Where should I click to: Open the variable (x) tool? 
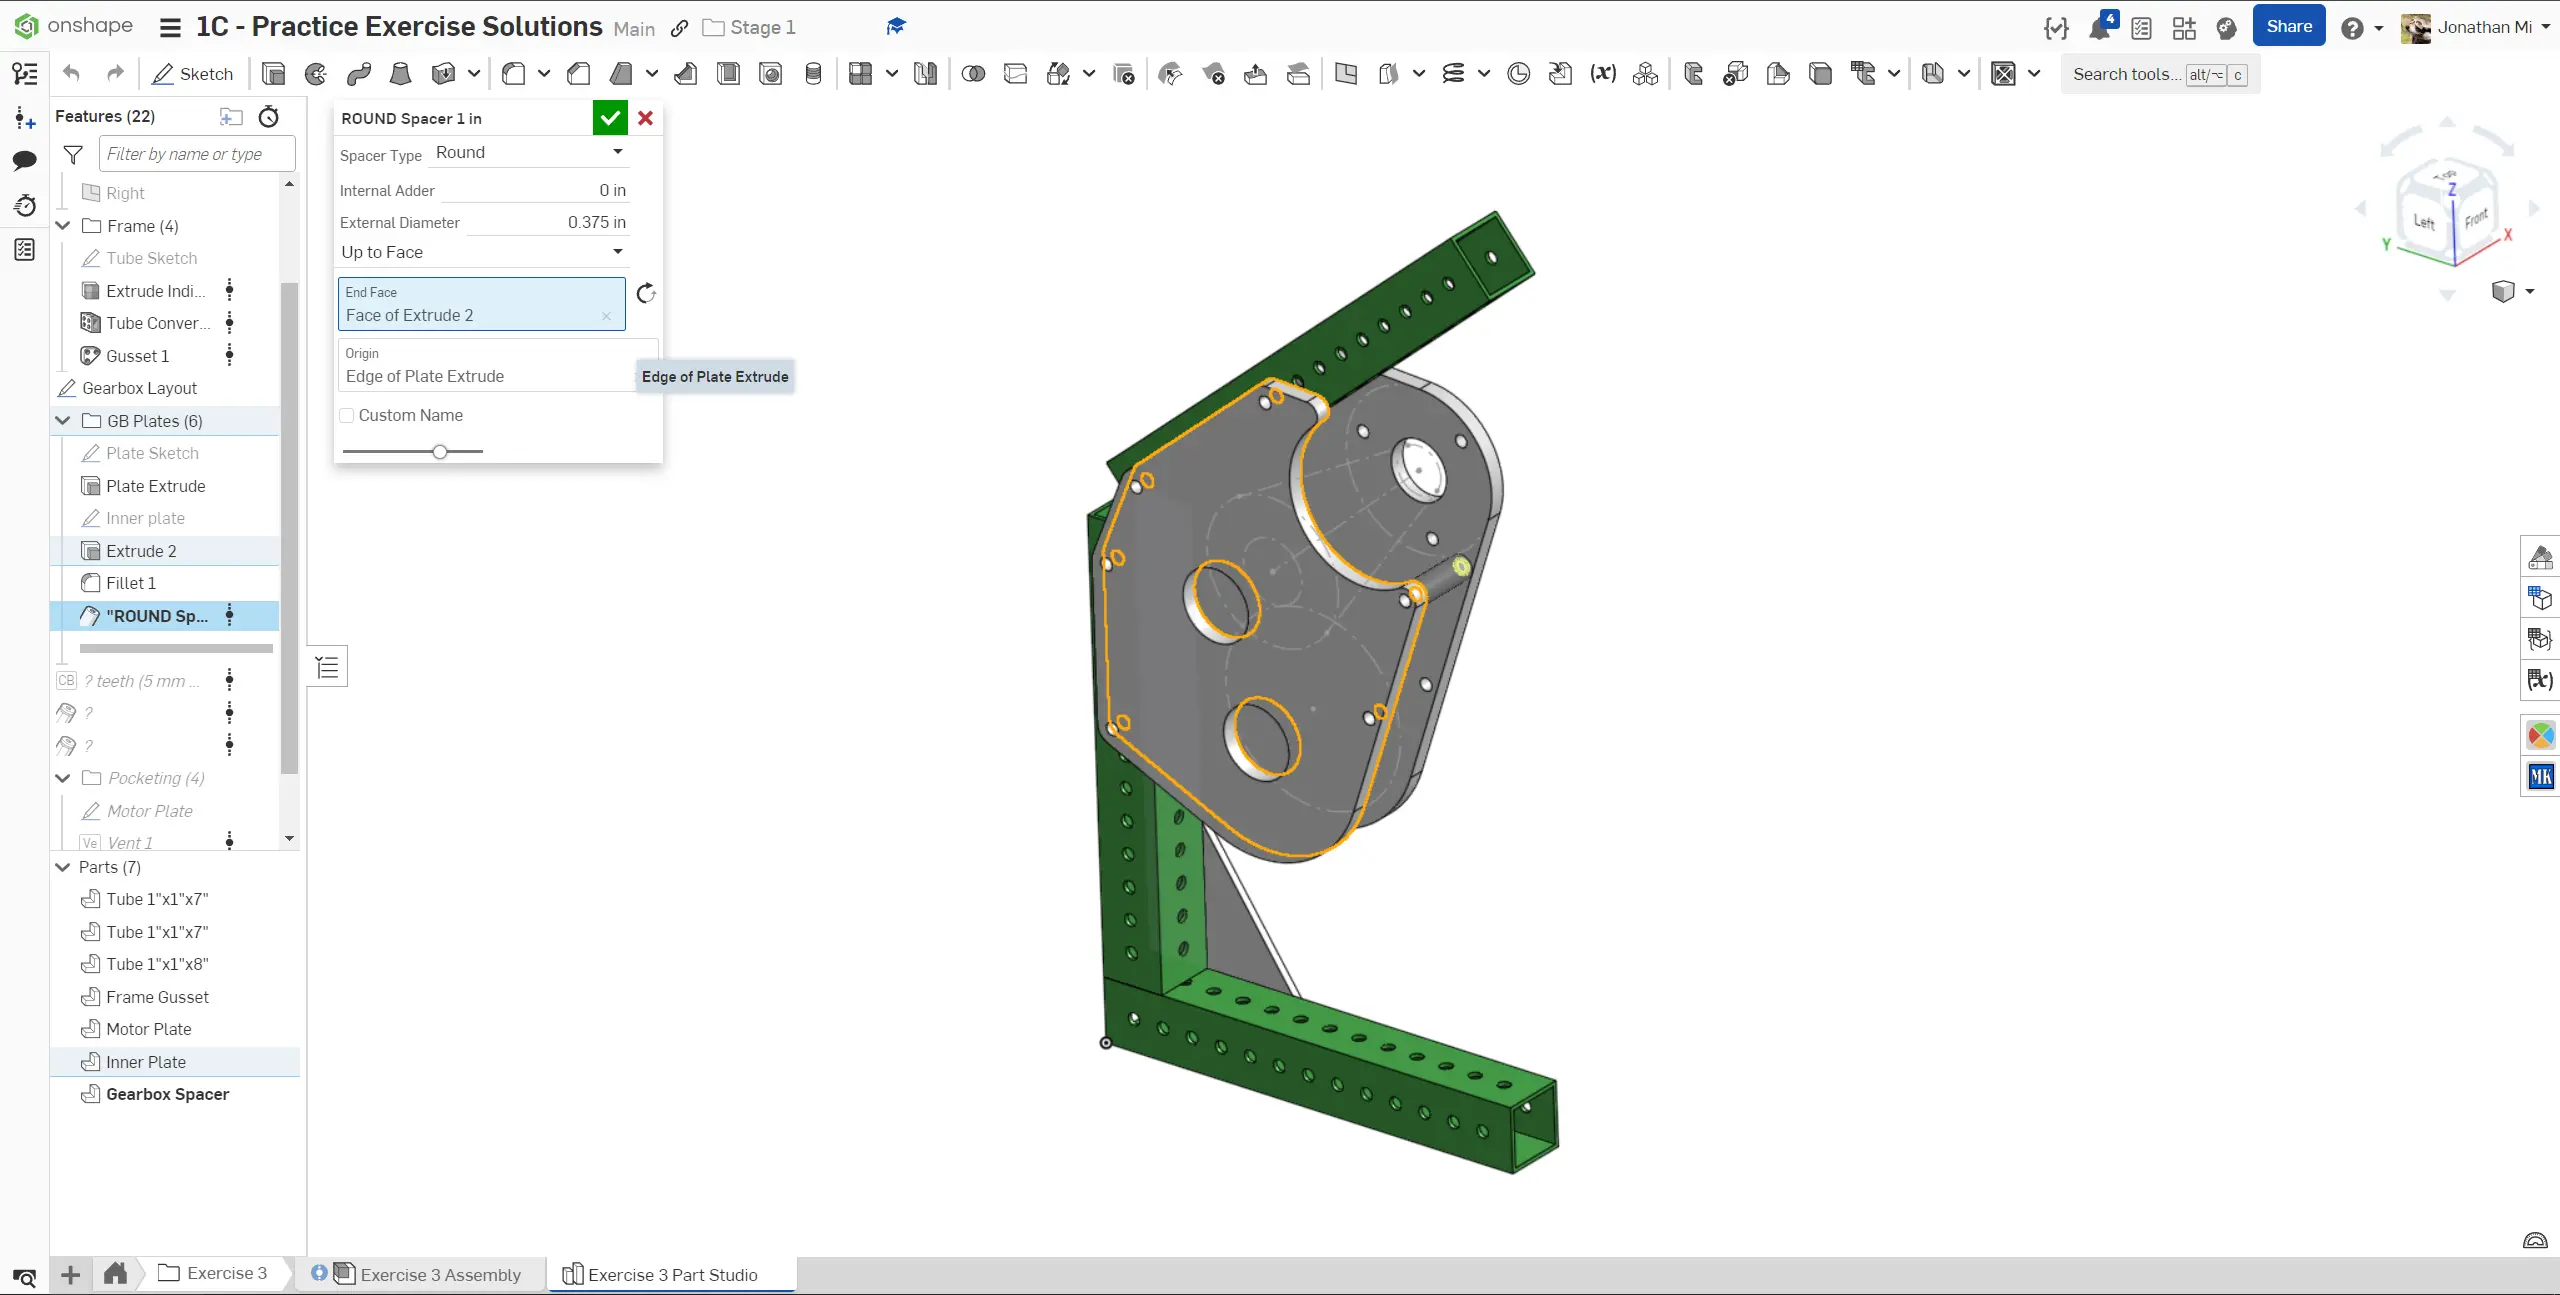1603,73
